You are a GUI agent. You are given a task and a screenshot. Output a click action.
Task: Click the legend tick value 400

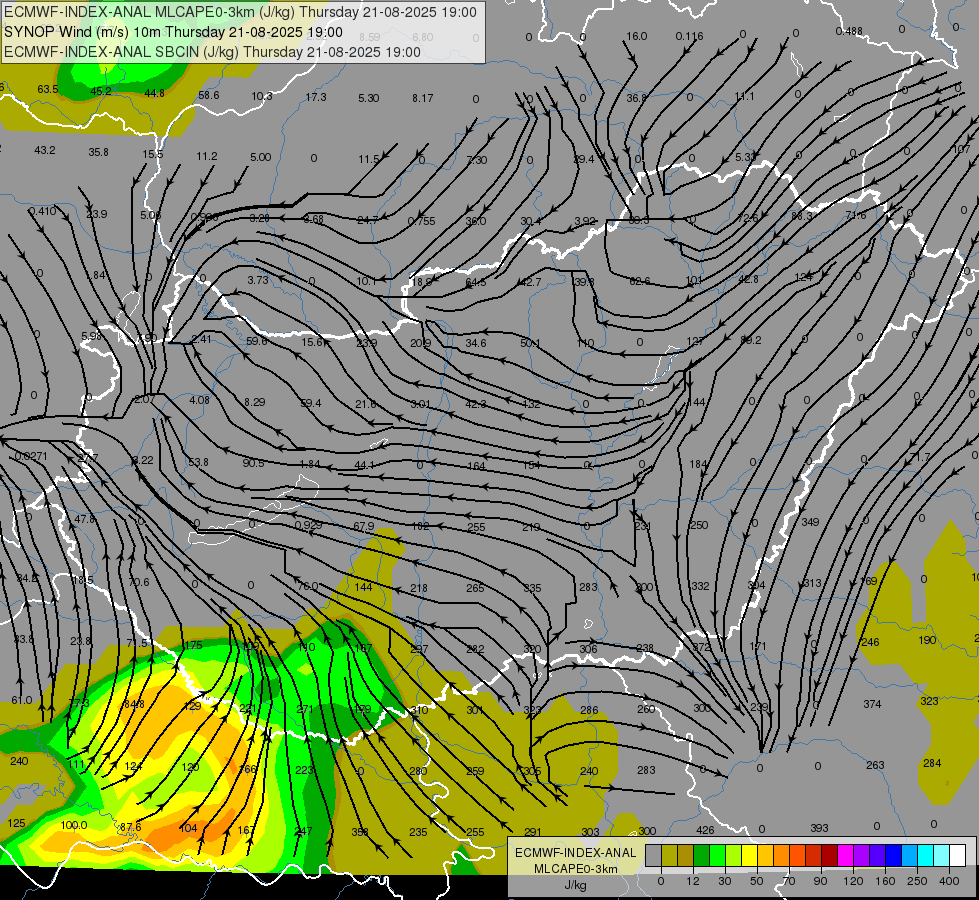click(x=949, y=881)
